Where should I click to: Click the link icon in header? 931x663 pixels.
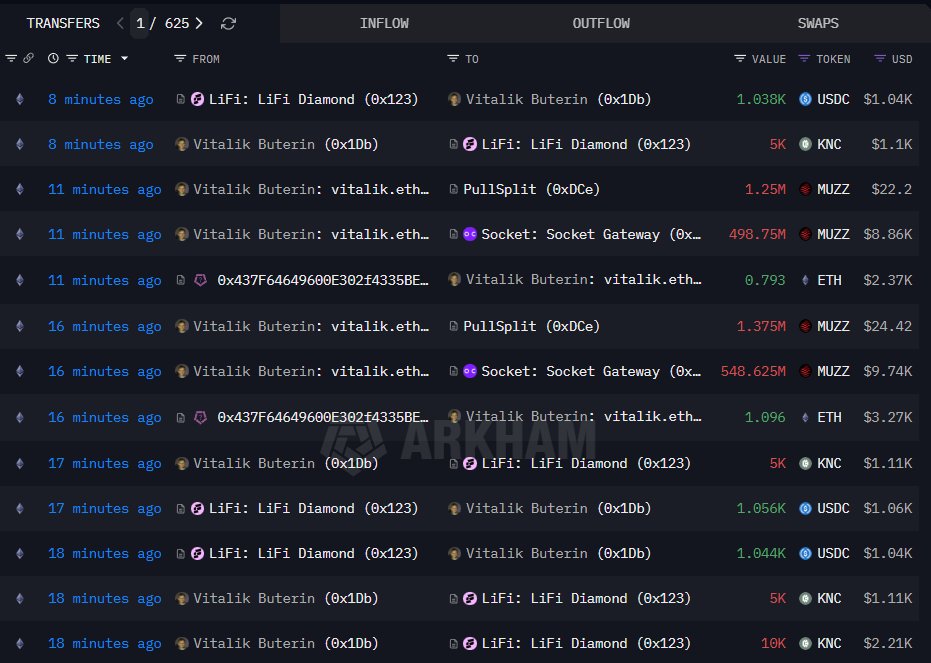click(x=28, y=58)
